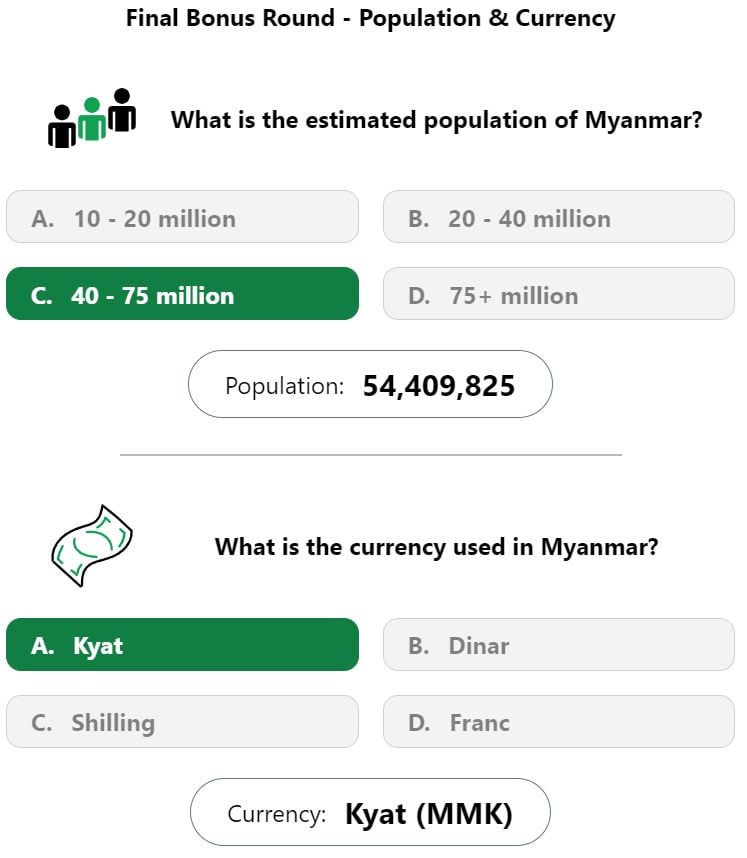
Task: Choose the Dinar currency option
Action: [559, 645]
